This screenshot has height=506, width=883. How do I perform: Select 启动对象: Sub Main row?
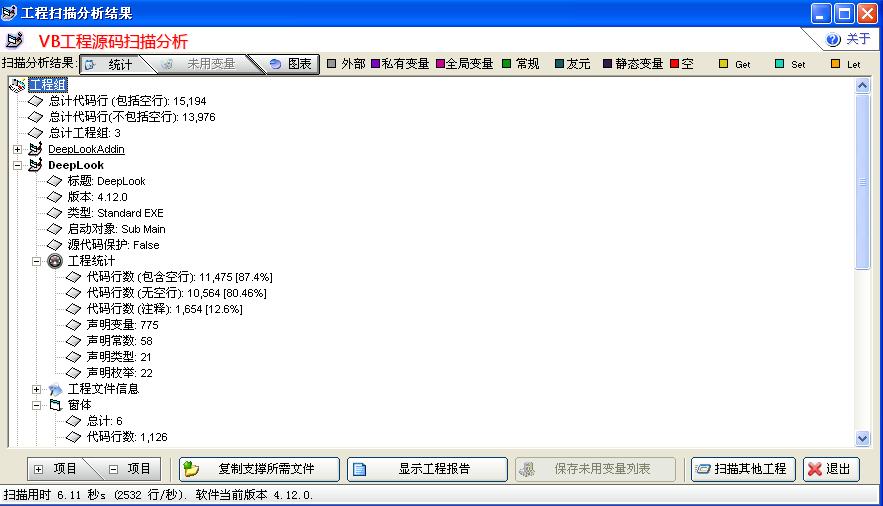[x=117, y=229]
